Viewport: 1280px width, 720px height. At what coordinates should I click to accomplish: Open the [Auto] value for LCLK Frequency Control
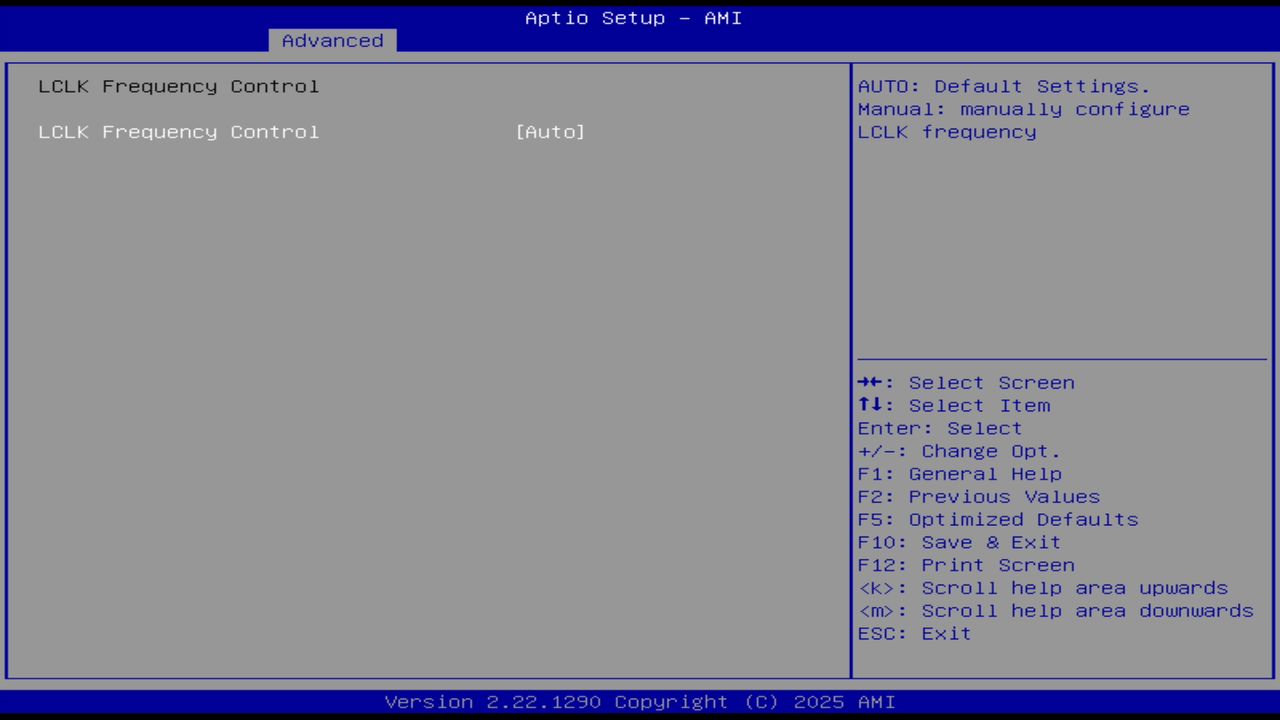tap(550, 132)
